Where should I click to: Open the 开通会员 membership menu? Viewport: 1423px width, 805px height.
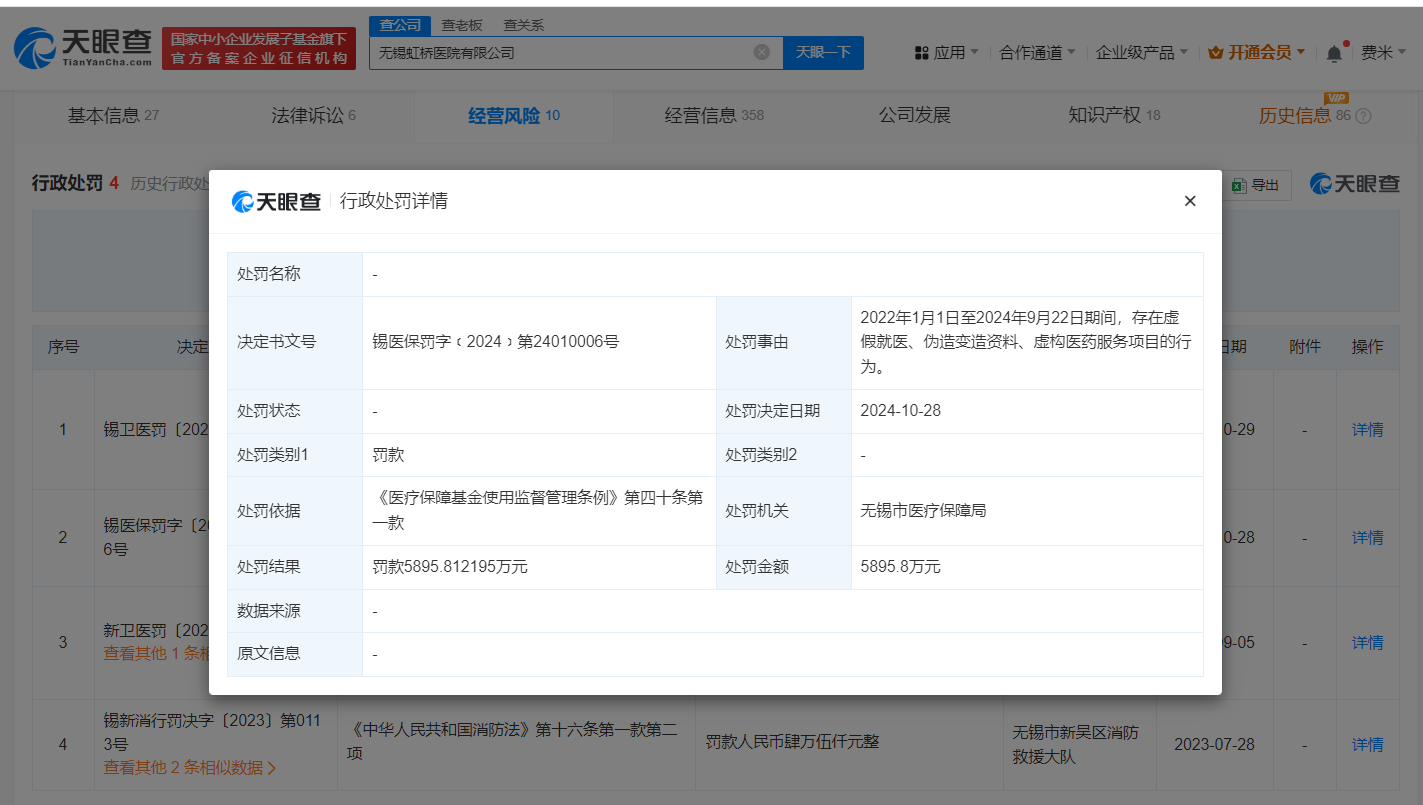tap(1257, 53)
